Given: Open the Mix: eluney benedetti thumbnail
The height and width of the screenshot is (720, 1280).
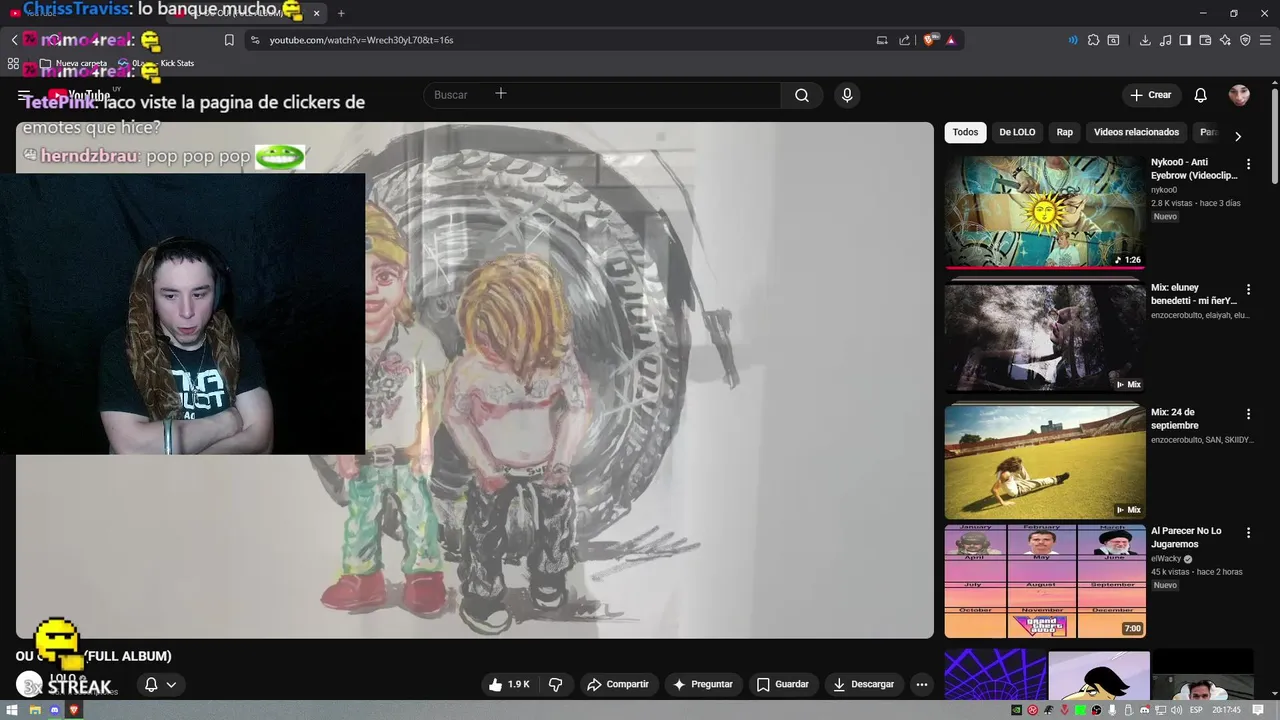Looking at the screenshot, I should [x=1045, y=337].
